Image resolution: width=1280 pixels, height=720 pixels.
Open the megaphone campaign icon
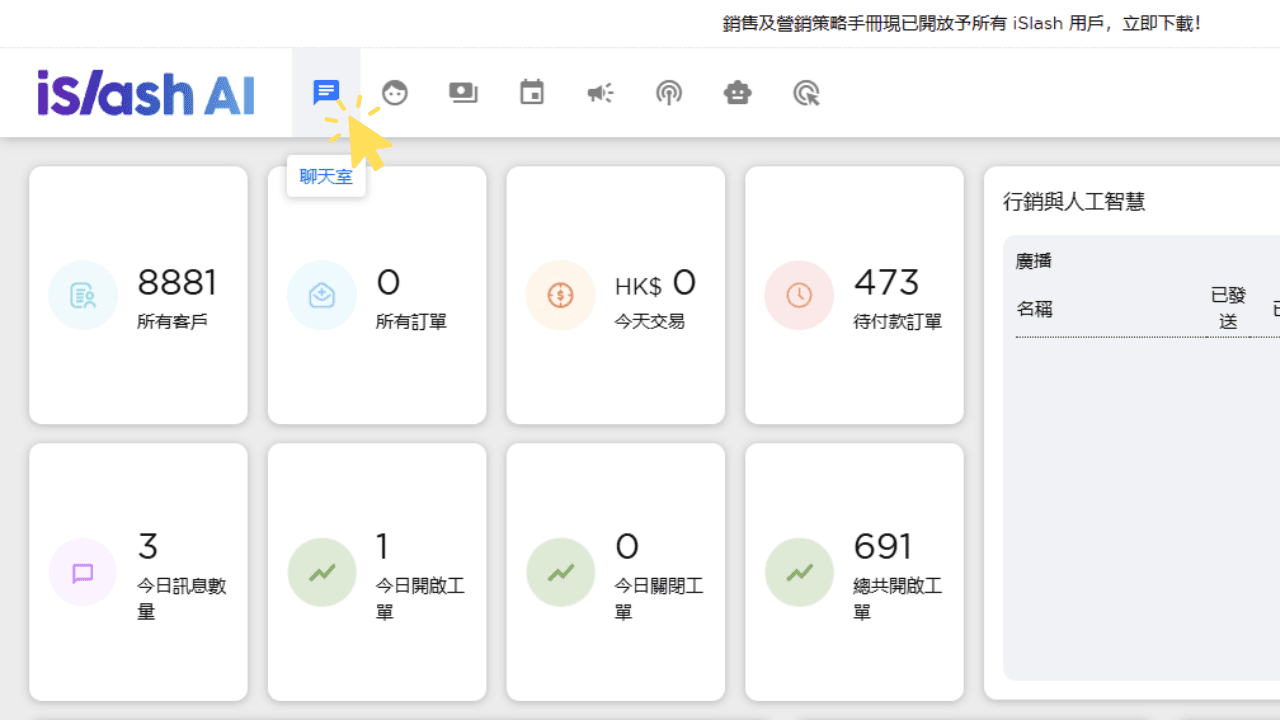click(600, 93)
